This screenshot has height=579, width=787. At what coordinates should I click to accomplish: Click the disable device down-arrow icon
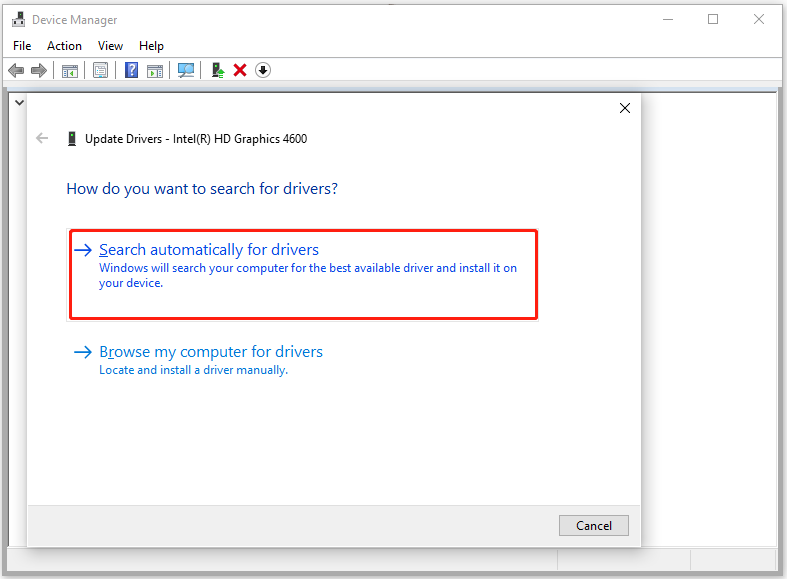pos(263,70)
